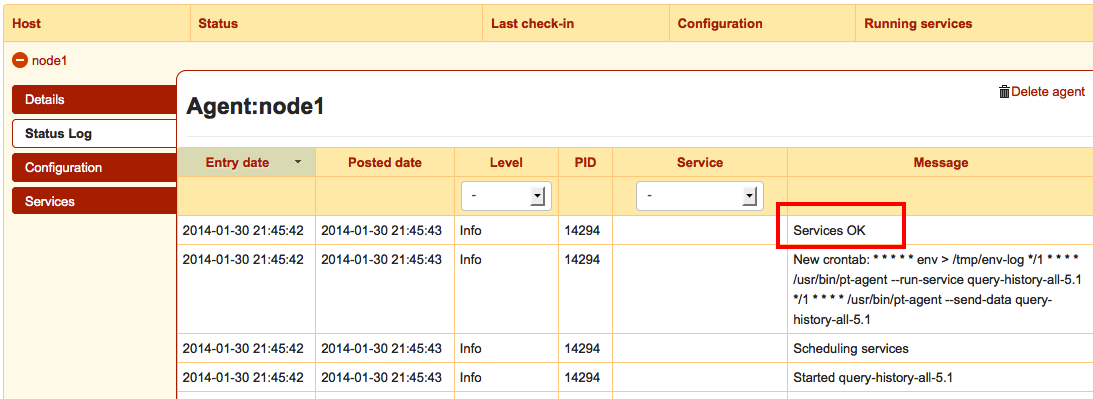Click the Last check-in column header
The width and height of the screenshot is (1093, 399).
(x=576, y=23)
